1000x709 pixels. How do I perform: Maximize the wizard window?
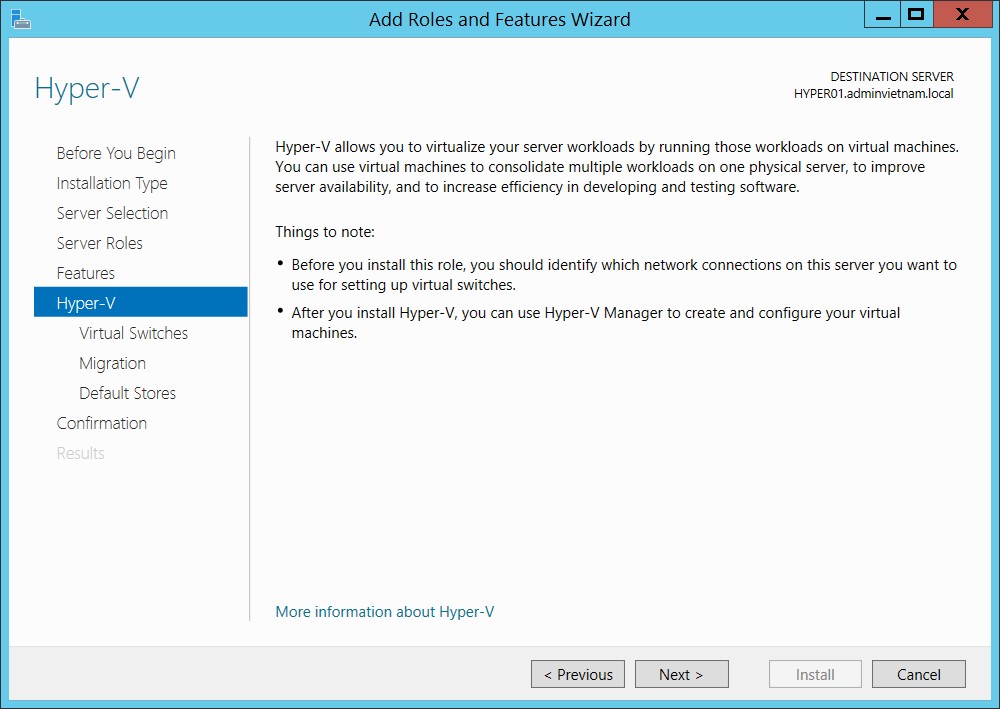click(x=915, y=16)
